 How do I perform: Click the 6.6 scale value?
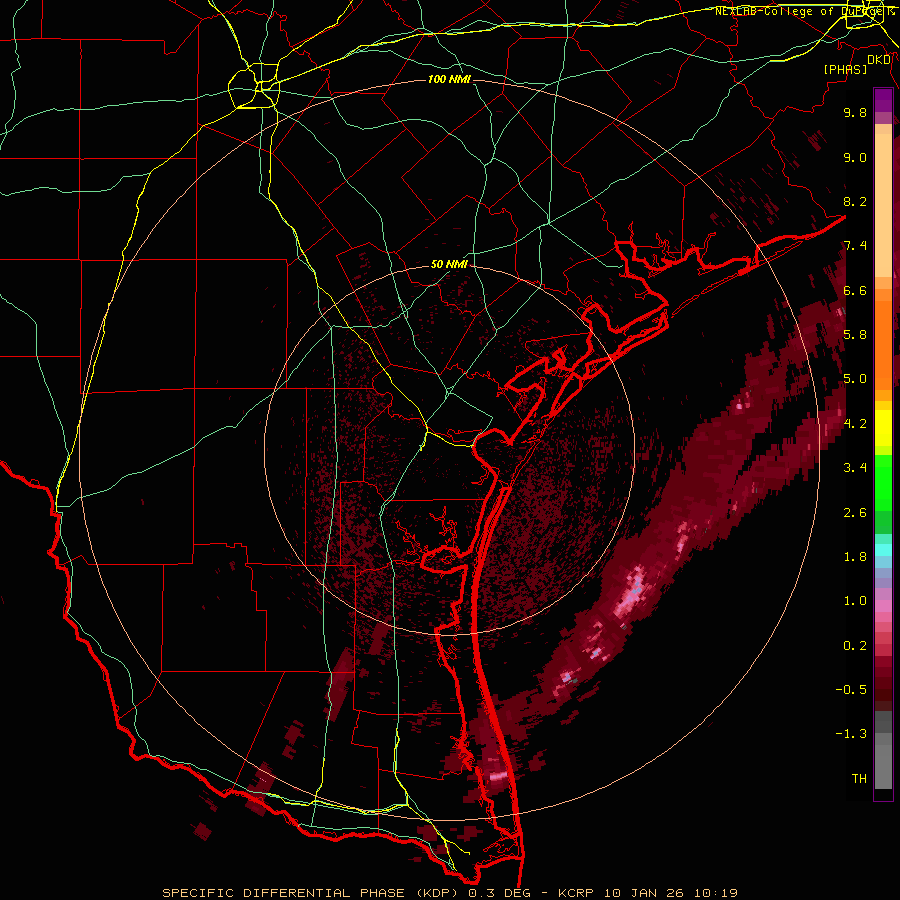(x=855, y=290)
